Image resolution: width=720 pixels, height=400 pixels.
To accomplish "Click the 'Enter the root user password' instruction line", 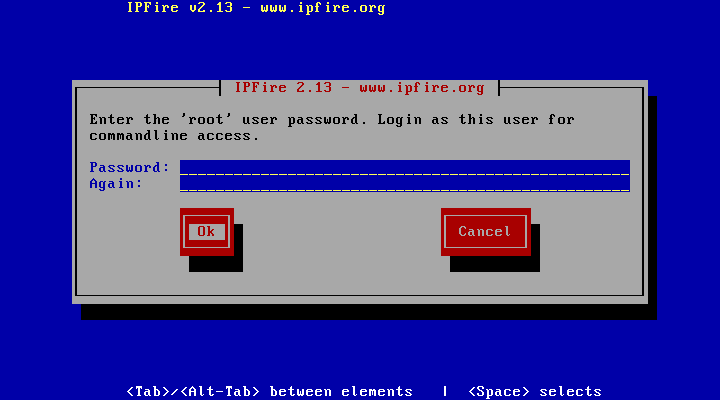I will pyautogui.click(x=332, y=119).
